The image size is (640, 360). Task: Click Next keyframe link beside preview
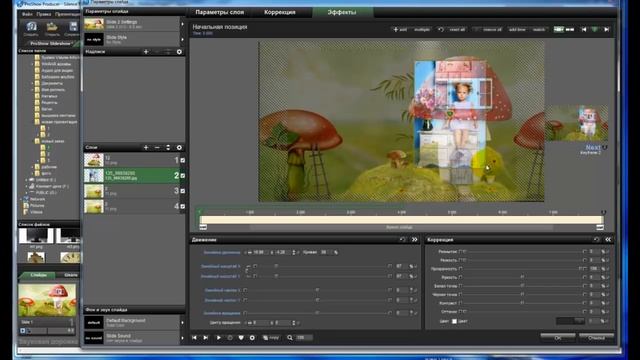click(x=593, y=147)
